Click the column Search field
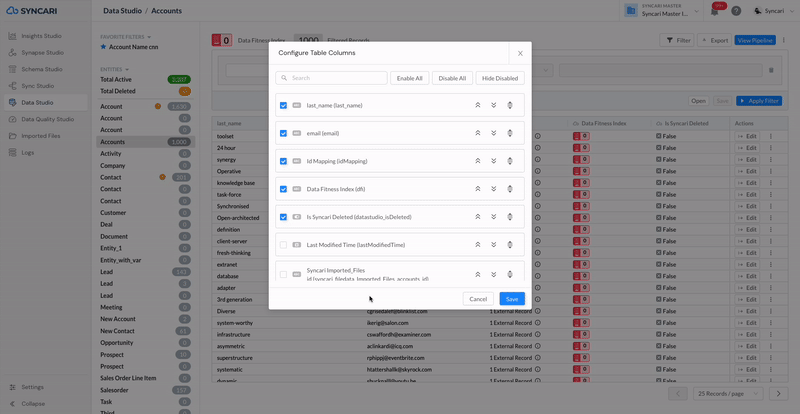 [x=331, y=78]
